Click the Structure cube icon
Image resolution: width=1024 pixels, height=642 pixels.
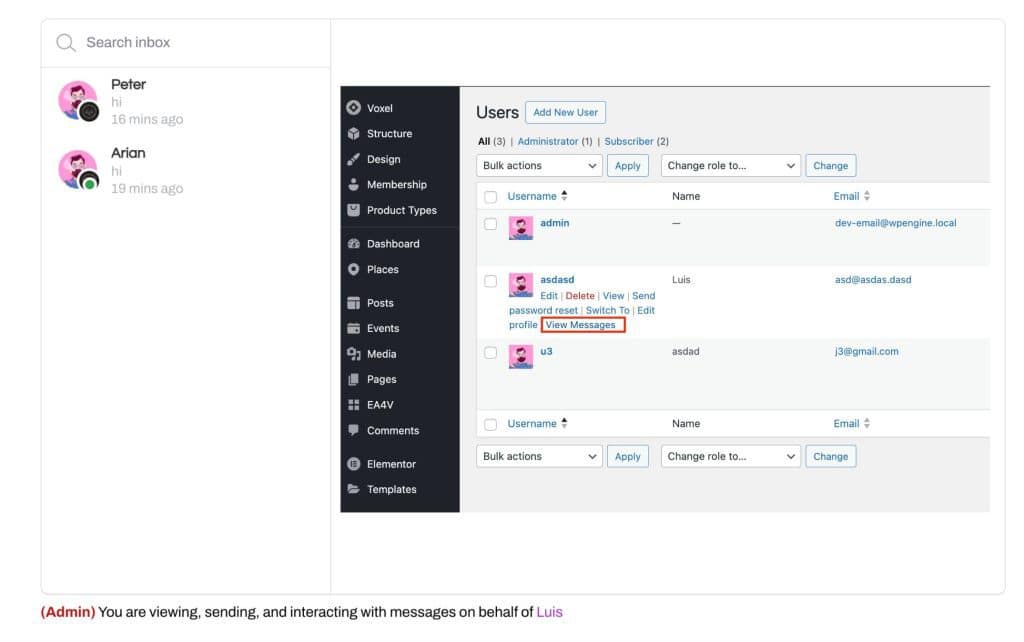point(353,134)
